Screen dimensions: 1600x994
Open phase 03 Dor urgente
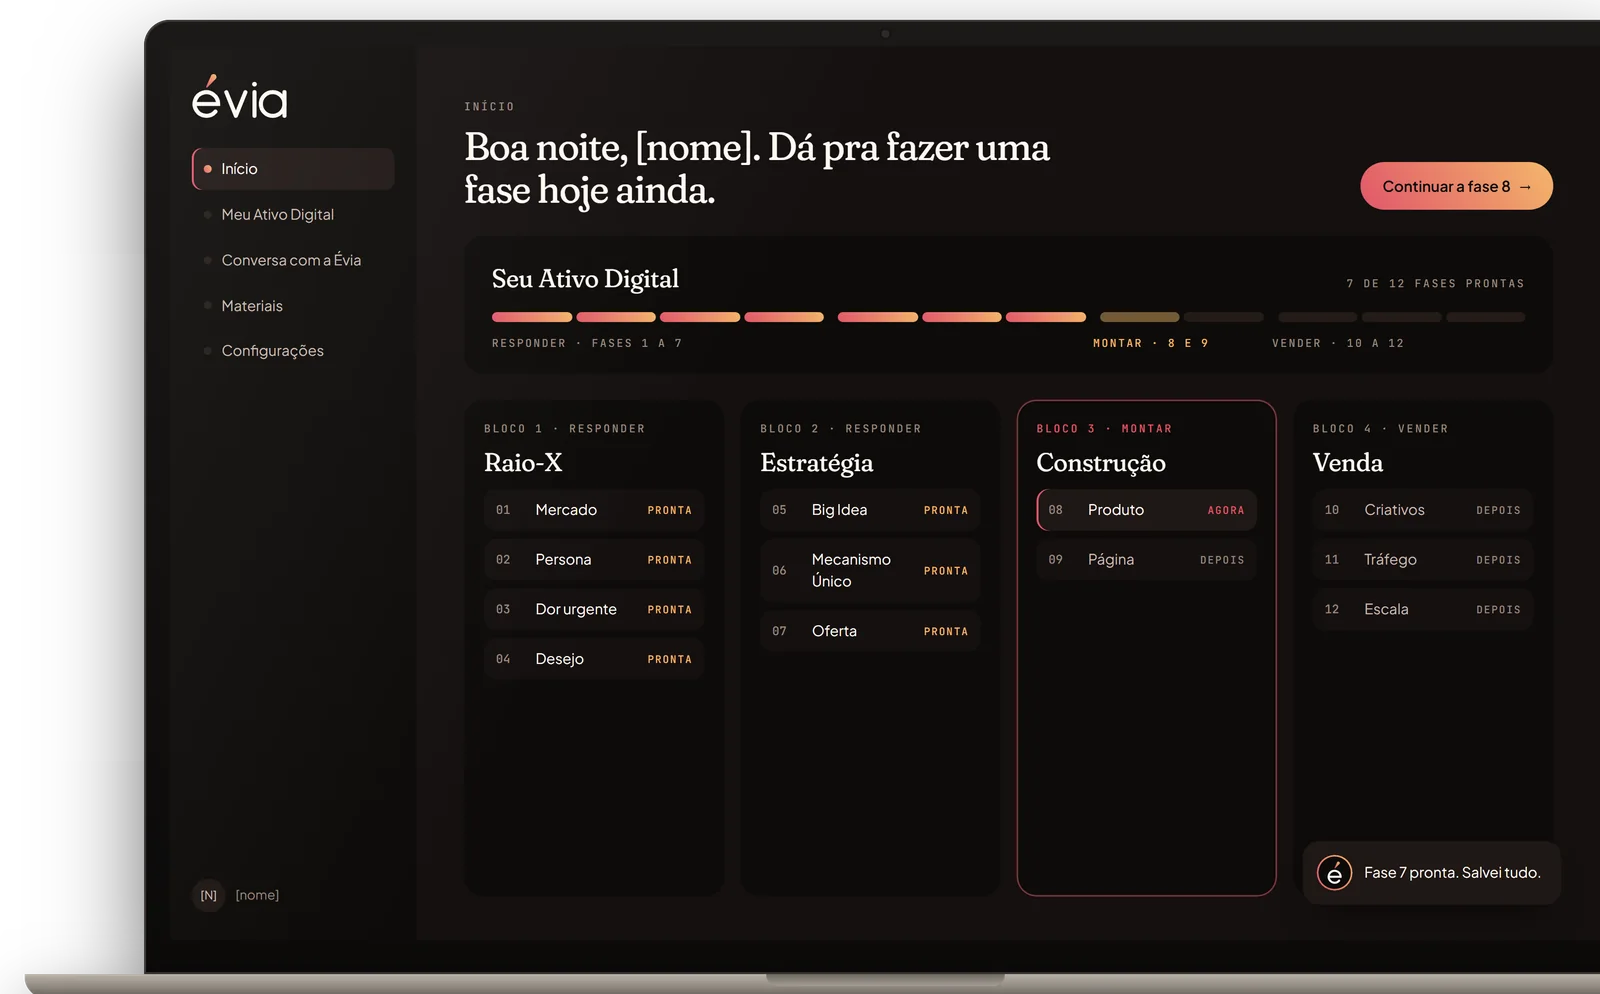(594, 609)
